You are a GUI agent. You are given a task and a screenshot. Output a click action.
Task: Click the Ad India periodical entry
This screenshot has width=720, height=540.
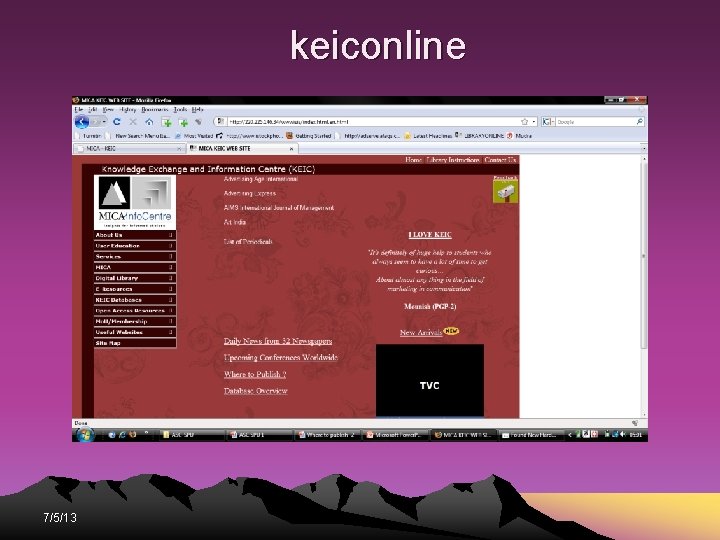pos(235,222)
